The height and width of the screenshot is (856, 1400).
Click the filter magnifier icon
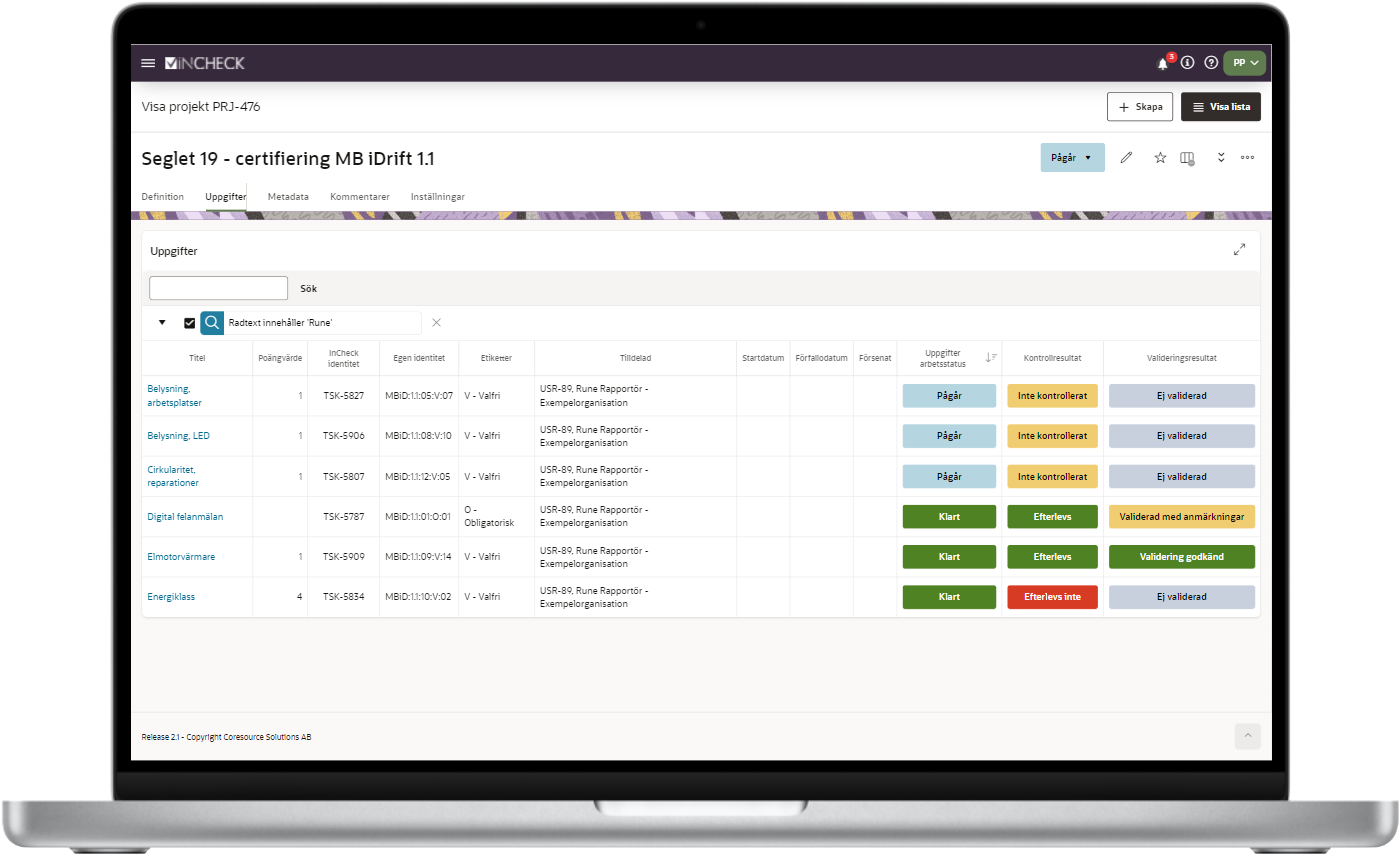(212, 323)
